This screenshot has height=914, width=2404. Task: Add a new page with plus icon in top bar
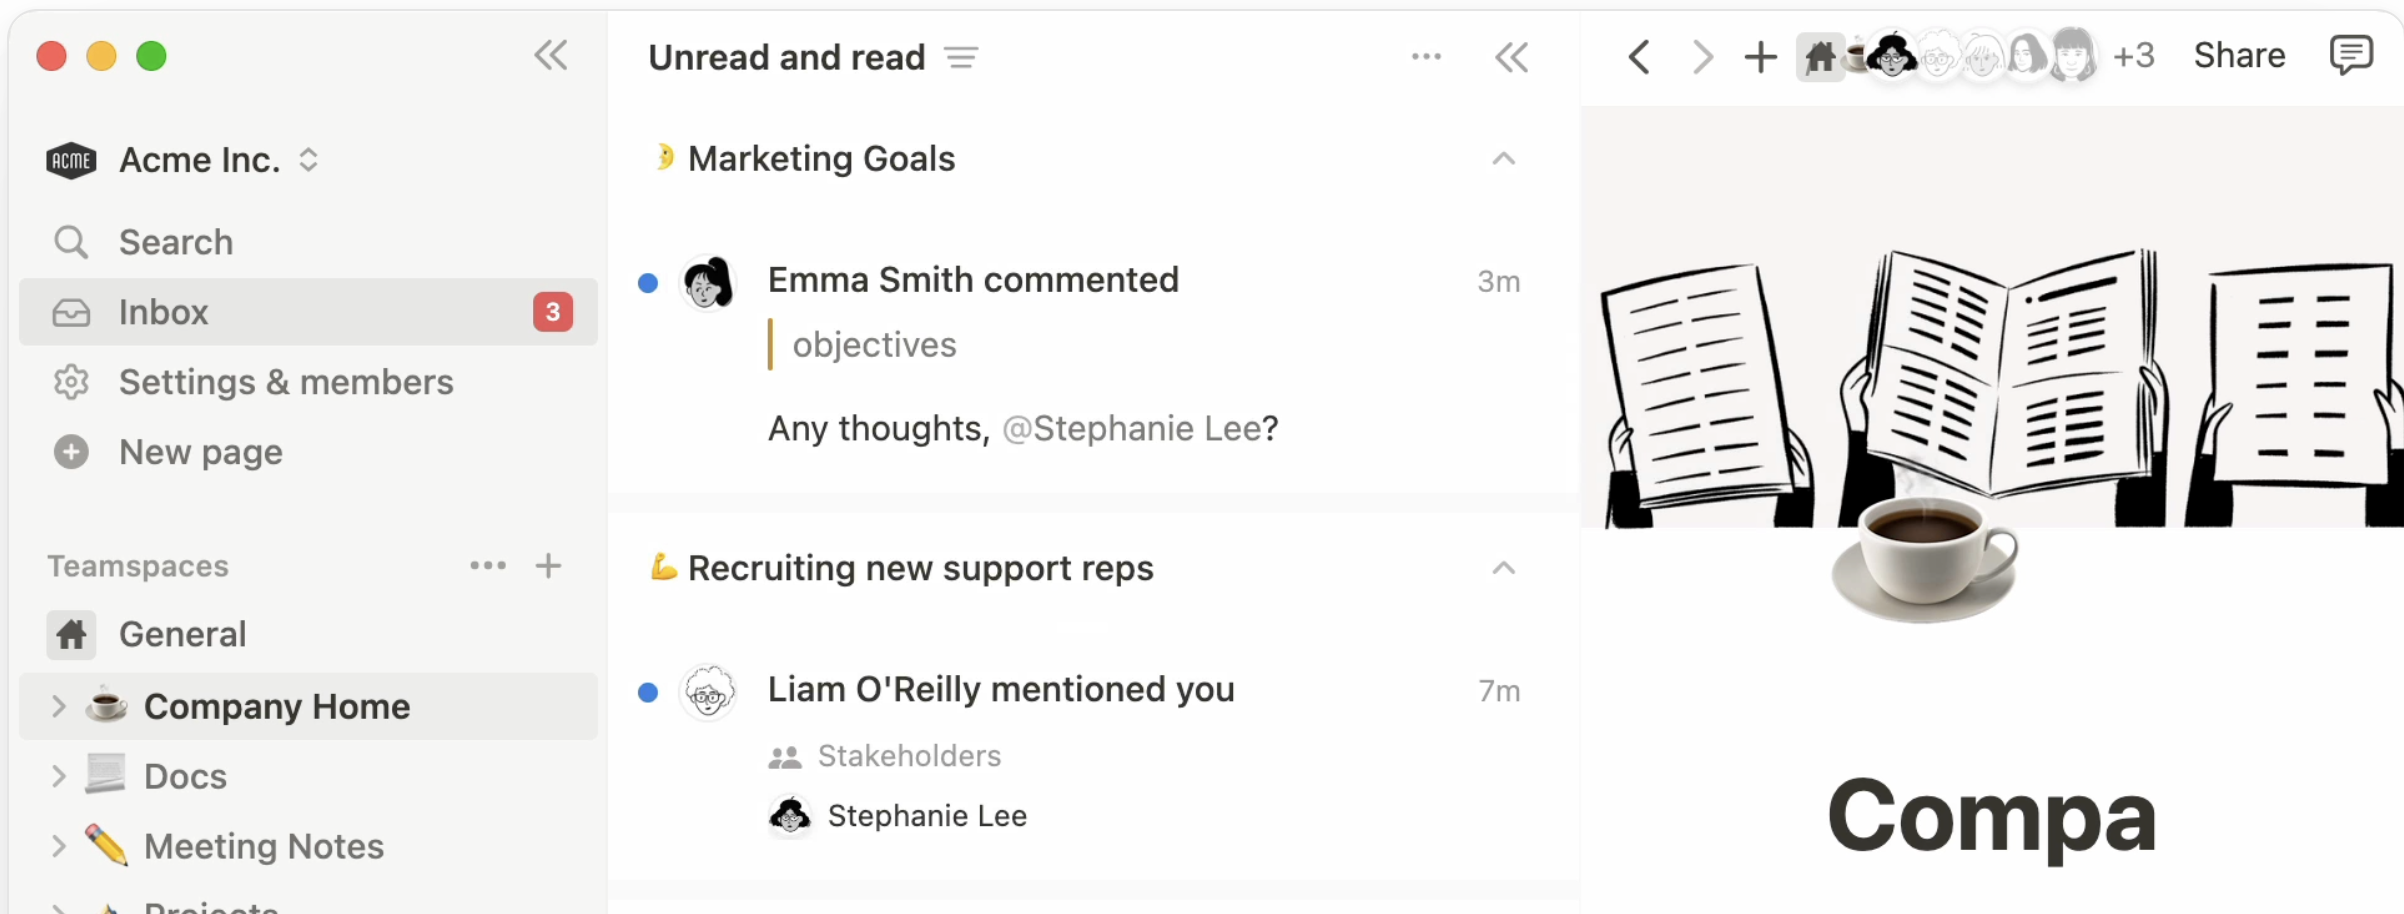click(1760, 56)
